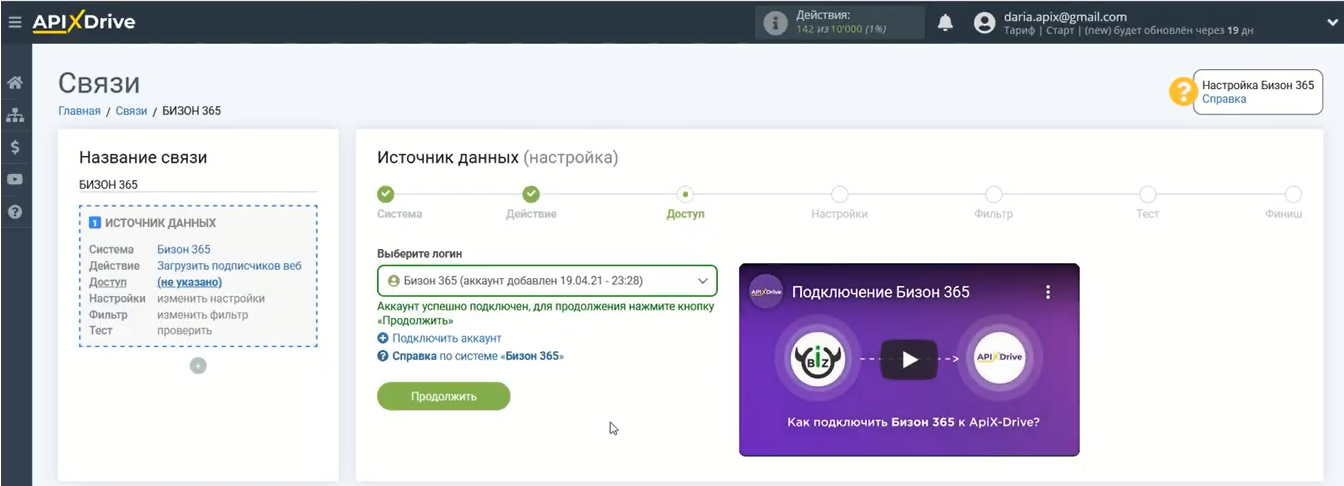Open Справка по системе Бизон 365
Image resolution: width=1344 pixels, height=486 pixels.
click(x=470, y=355)
